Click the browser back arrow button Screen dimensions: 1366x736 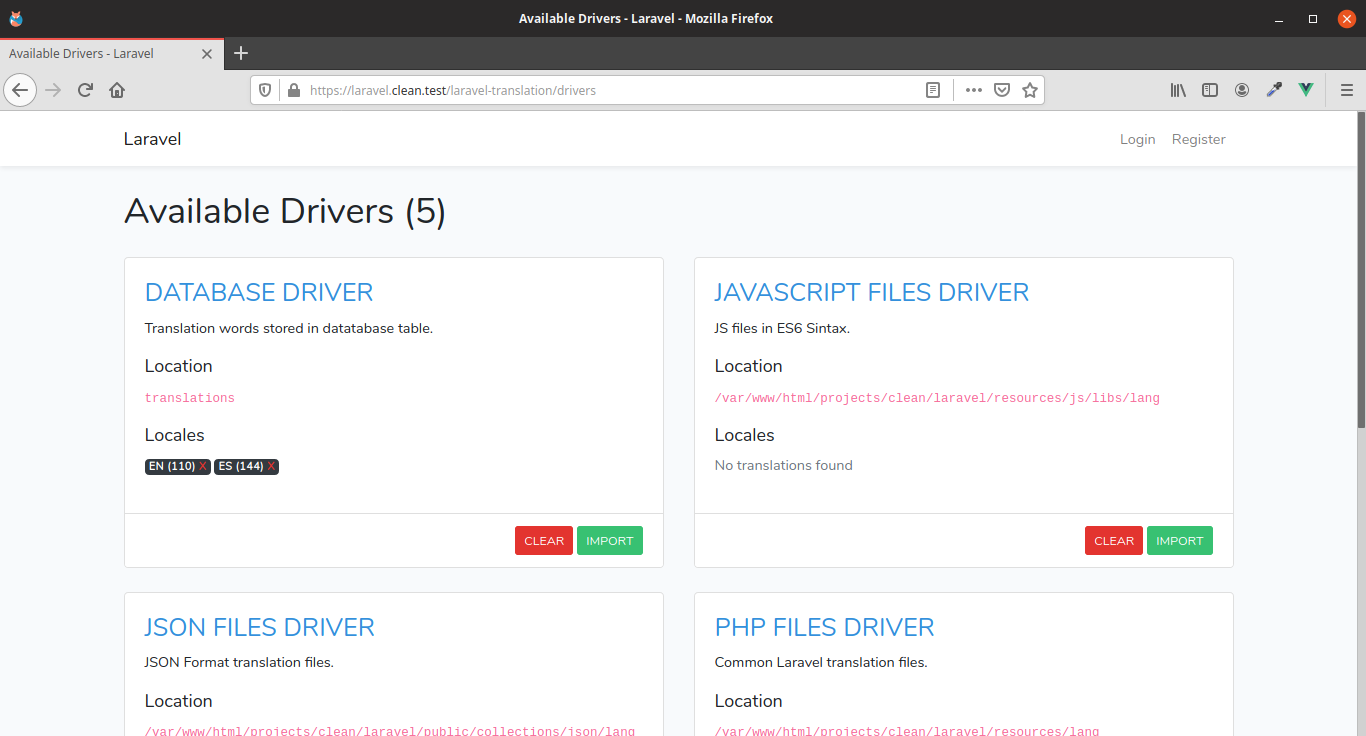[20, 90]
